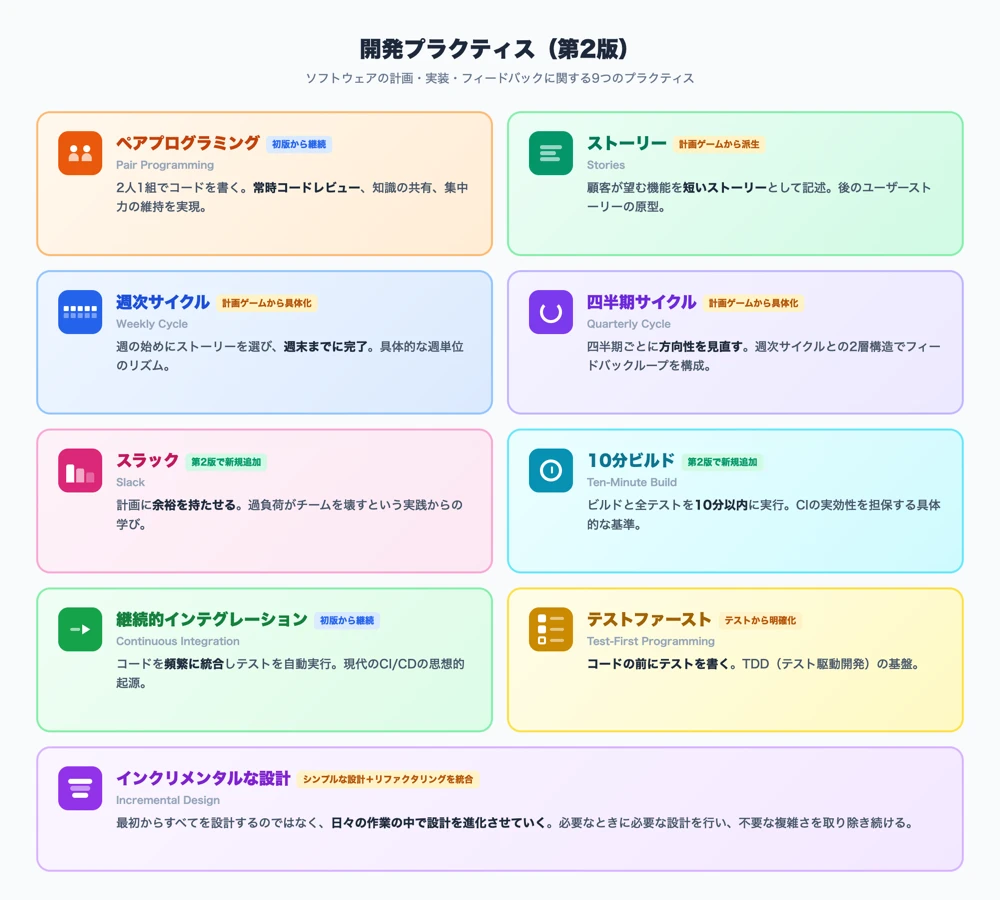Click the シンプルな設計+リファクタリングを統合 badge

[x=388, y=779]
